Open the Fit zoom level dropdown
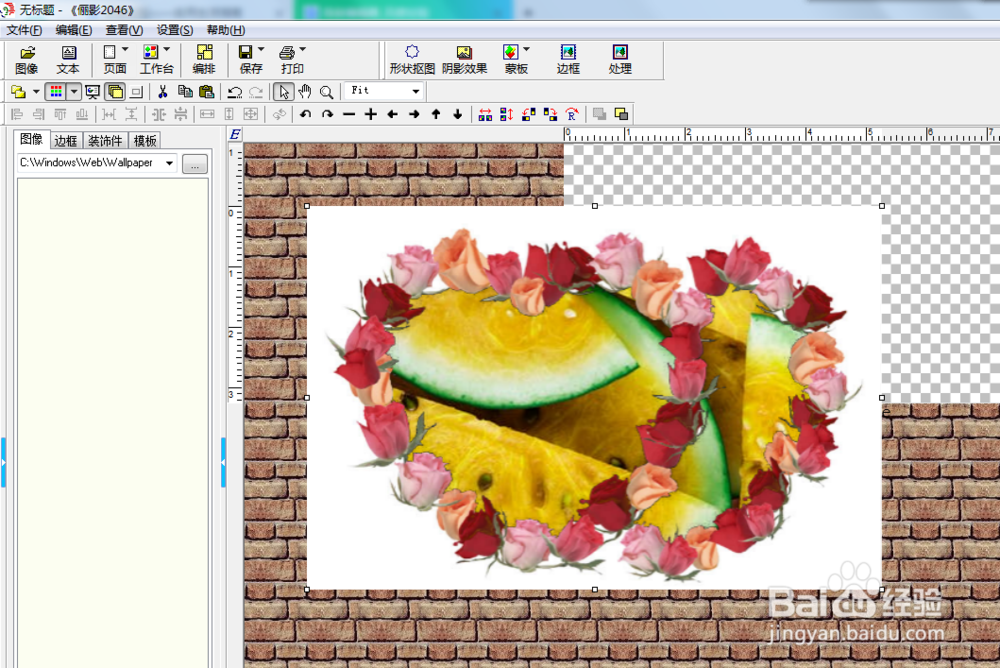Viewport: 1000px width, 668px height. pos(416,91)
